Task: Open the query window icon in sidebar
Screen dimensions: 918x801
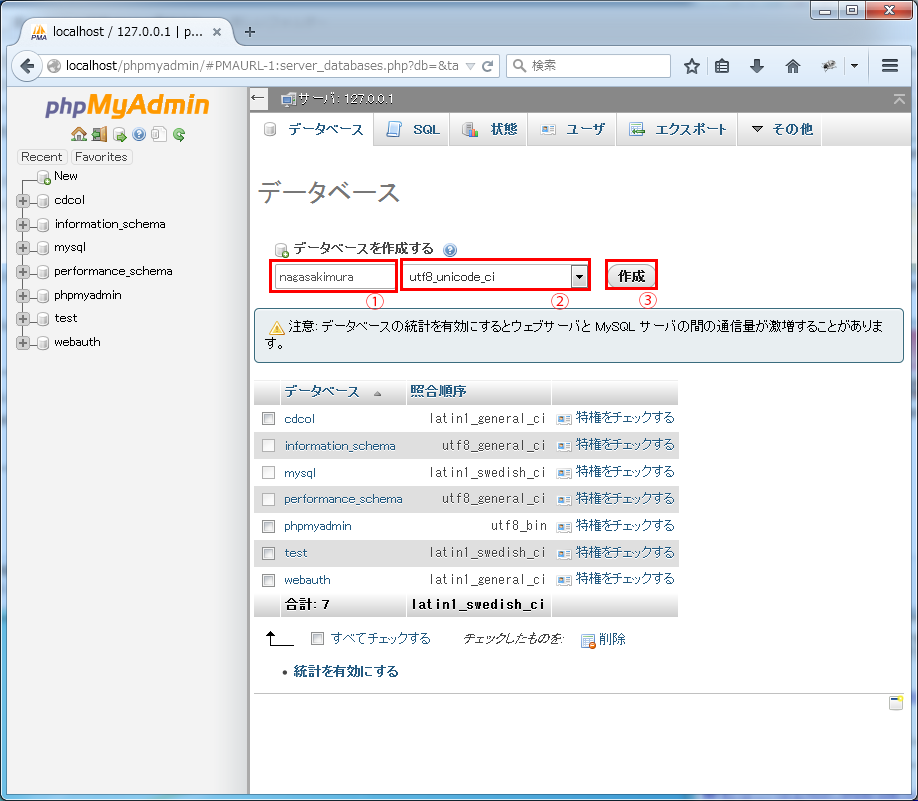Action: [x=119, y=134]
